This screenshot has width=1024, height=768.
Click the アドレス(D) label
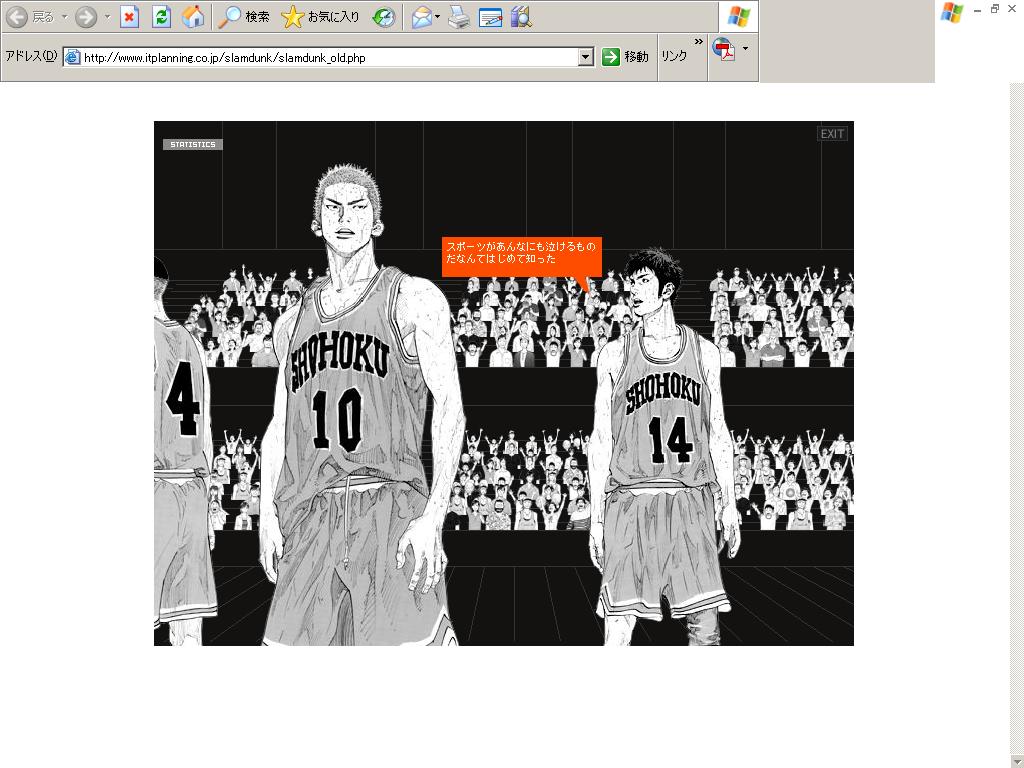pos(31,56)
